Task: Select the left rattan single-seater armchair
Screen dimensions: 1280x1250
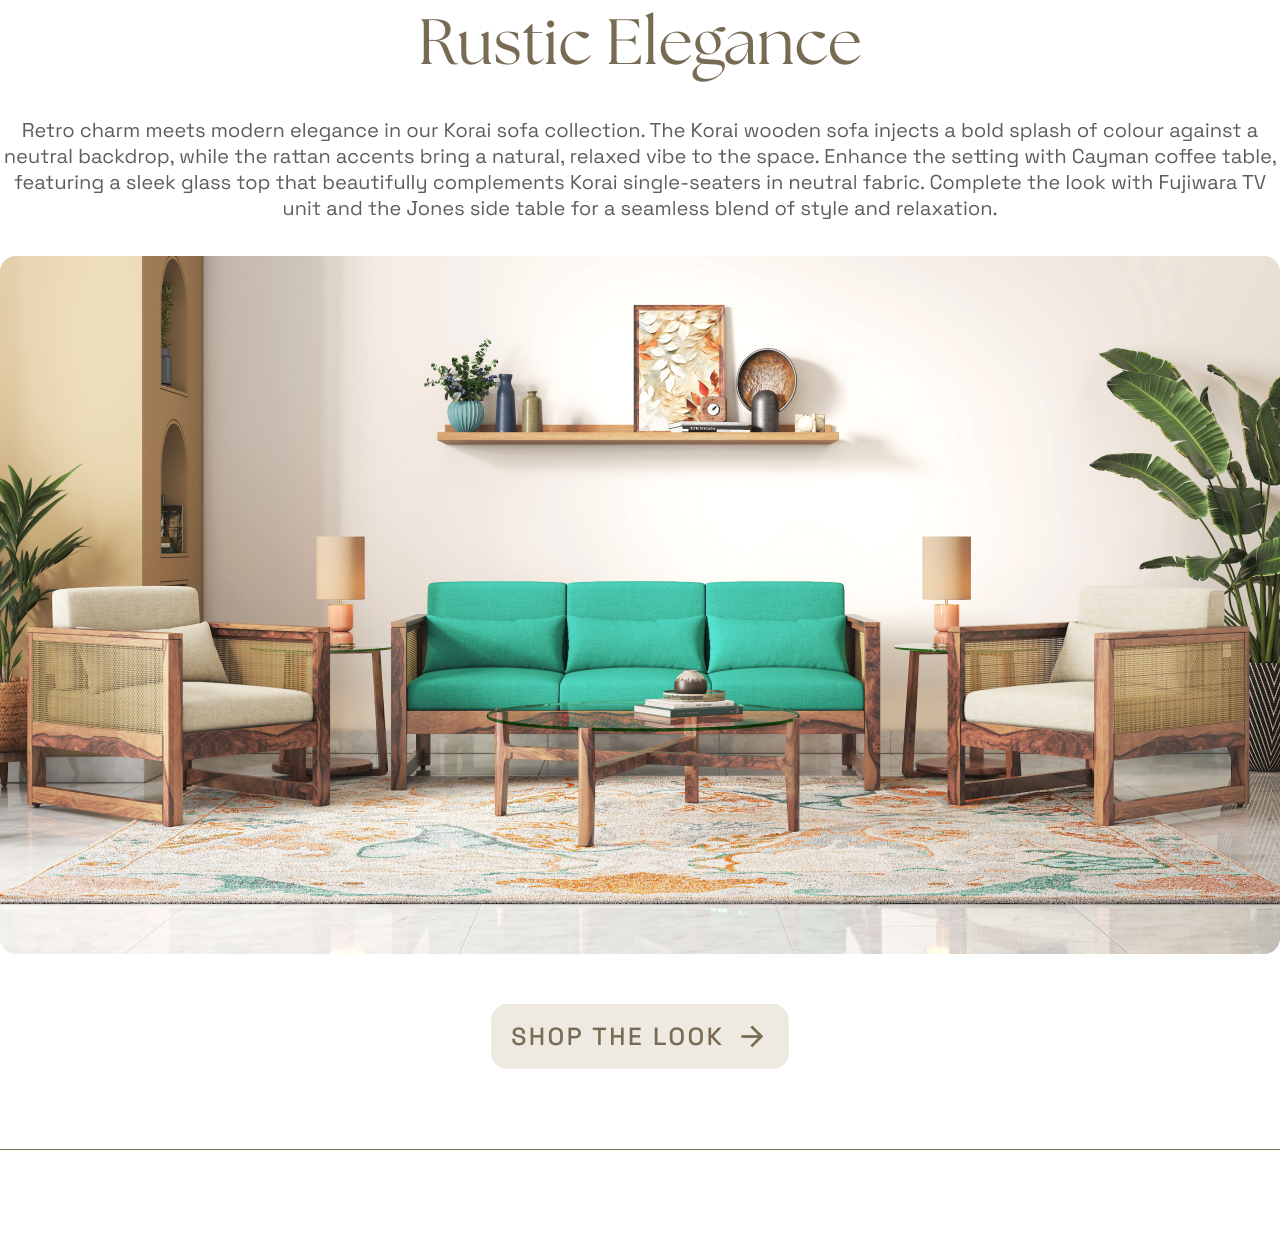Action: pyautogui.click(x=178, y=704)
